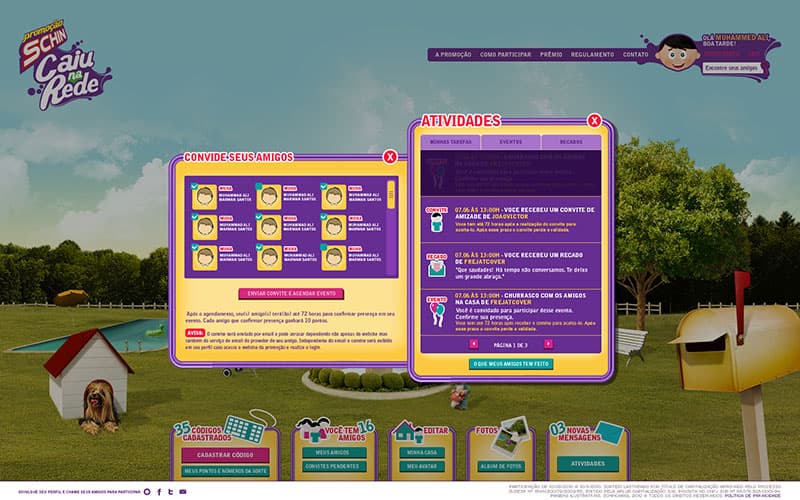Click the Evento balloons activity icon

436,312
